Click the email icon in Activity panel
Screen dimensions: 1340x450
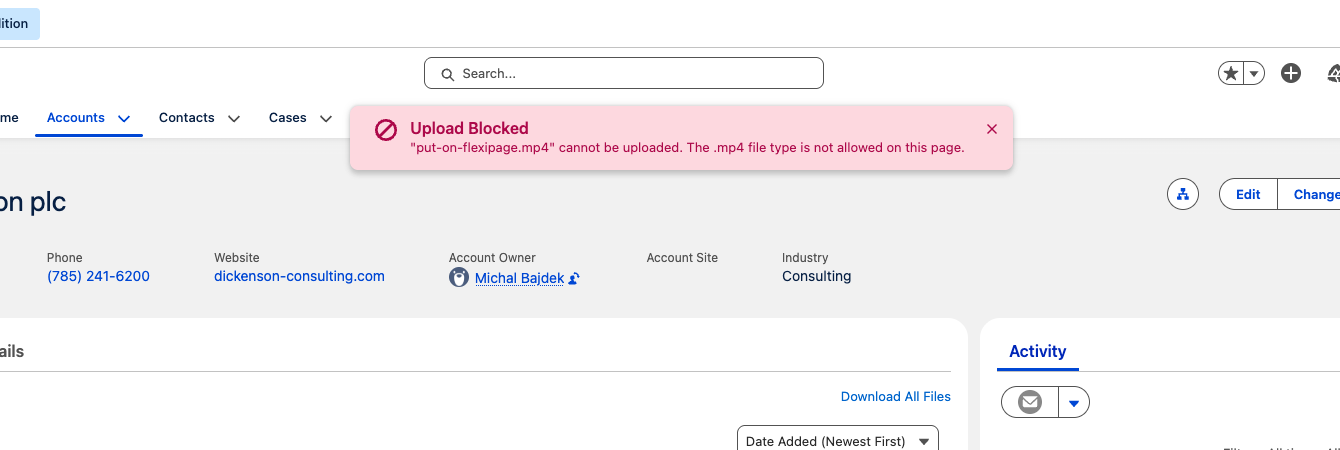click(1030, 402)
